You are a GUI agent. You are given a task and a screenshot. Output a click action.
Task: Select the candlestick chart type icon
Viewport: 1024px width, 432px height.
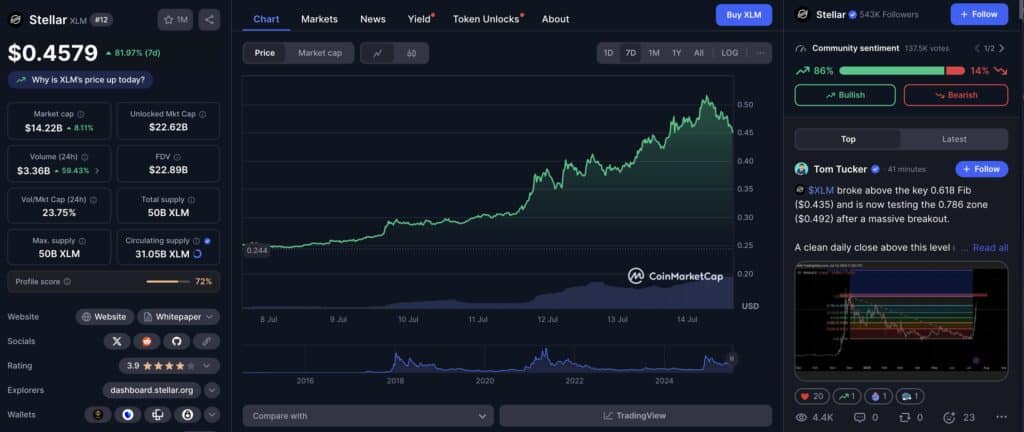click(411, 54)
